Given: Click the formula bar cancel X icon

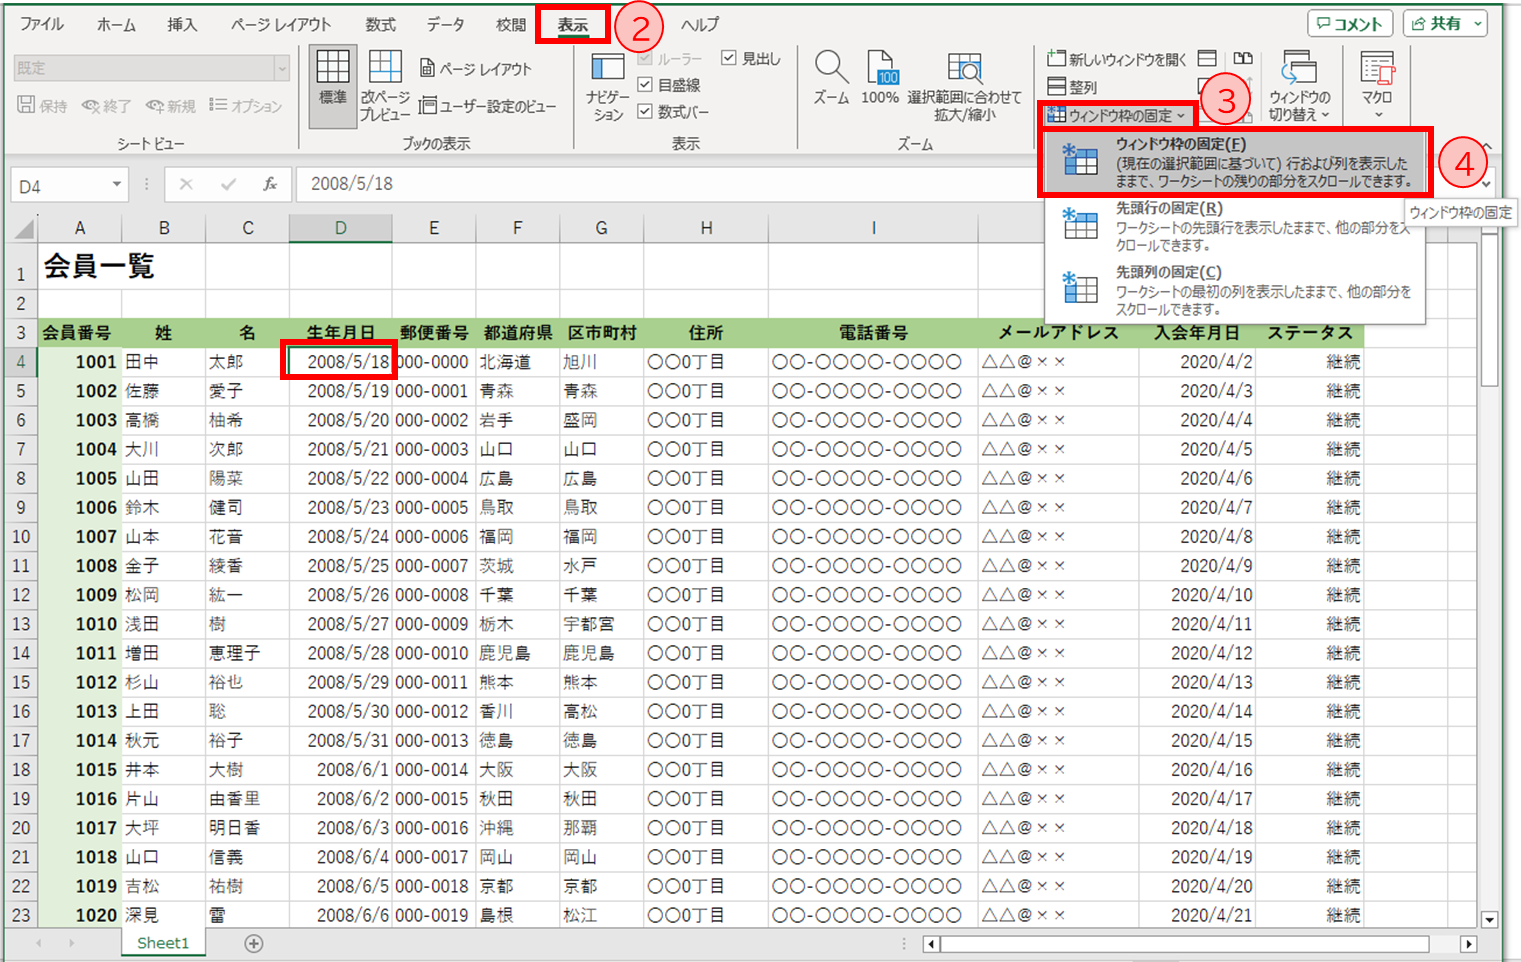Looking at the screenshot, I should (x=186, y=184).
